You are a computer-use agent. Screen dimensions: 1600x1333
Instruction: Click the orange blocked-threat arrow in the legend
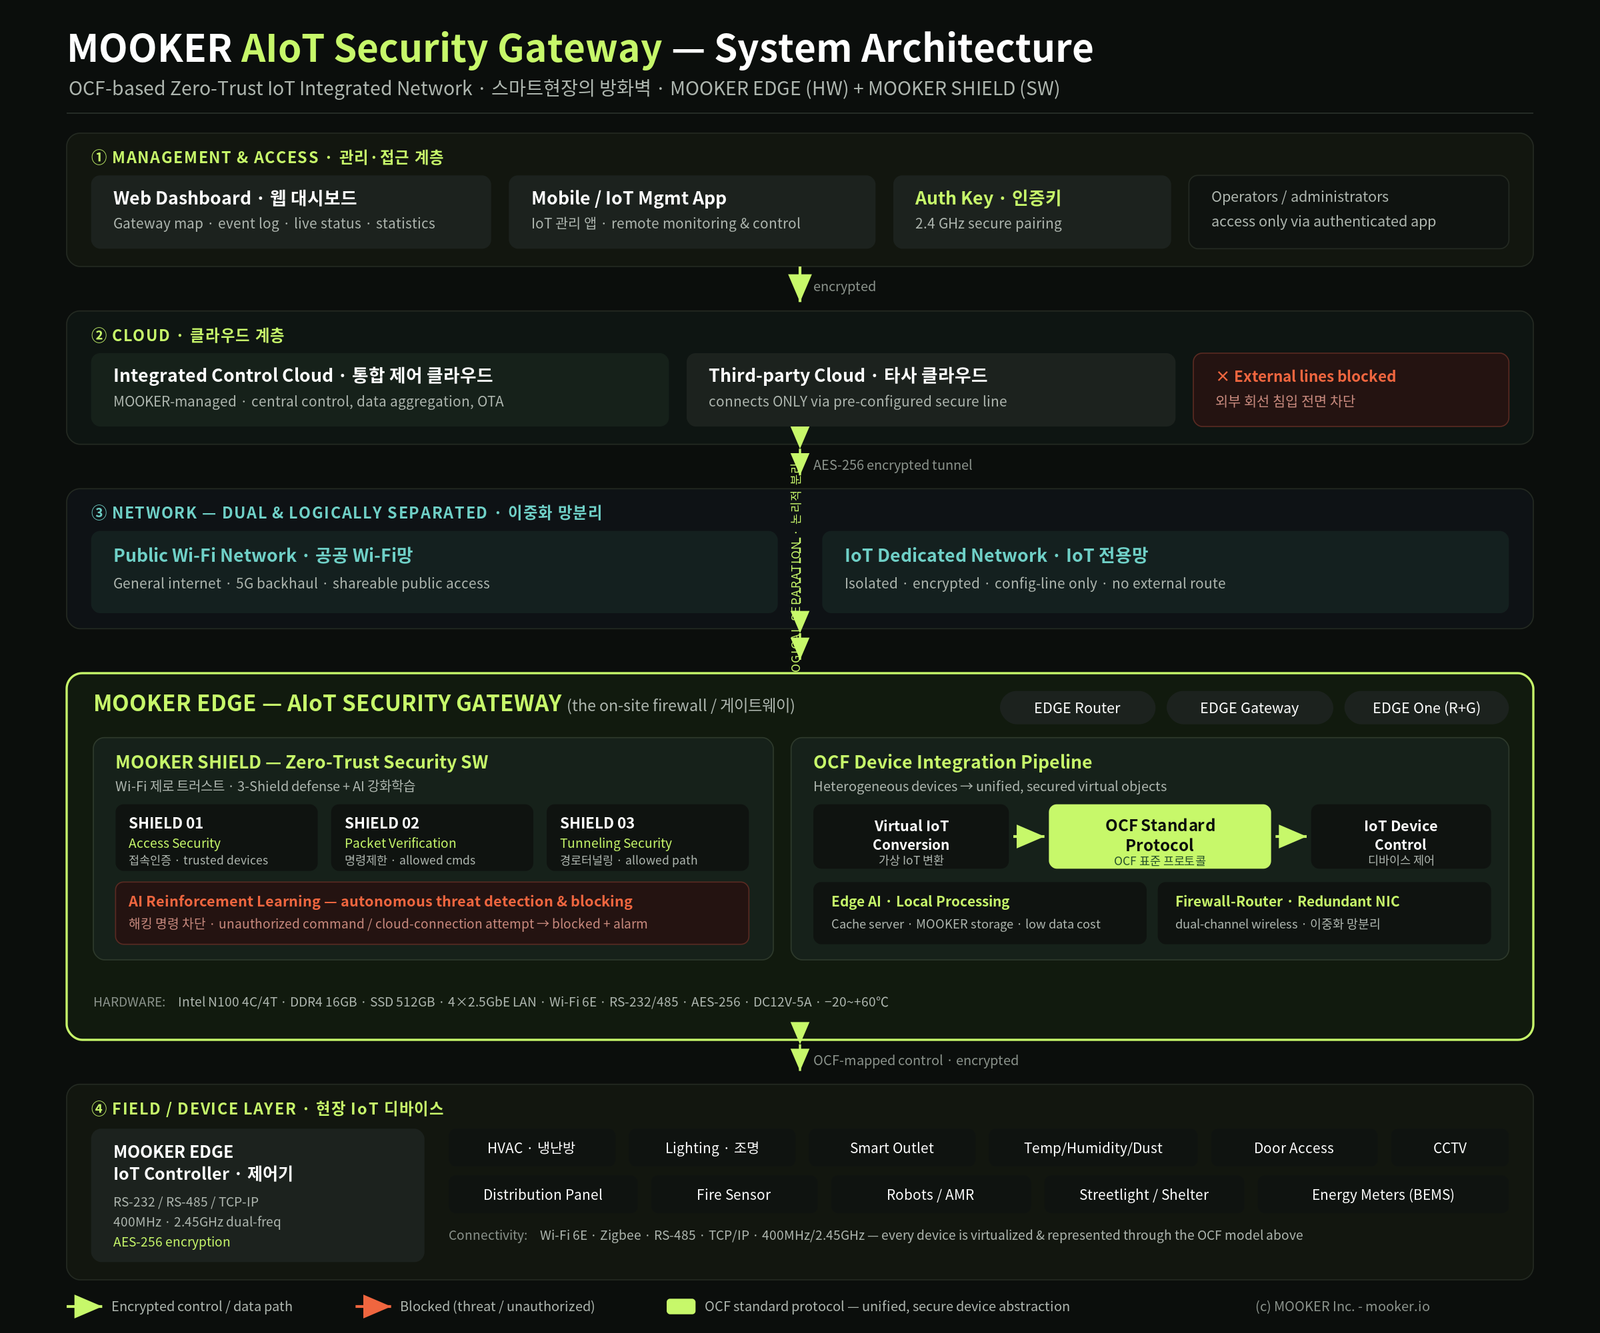point(373,1306)
